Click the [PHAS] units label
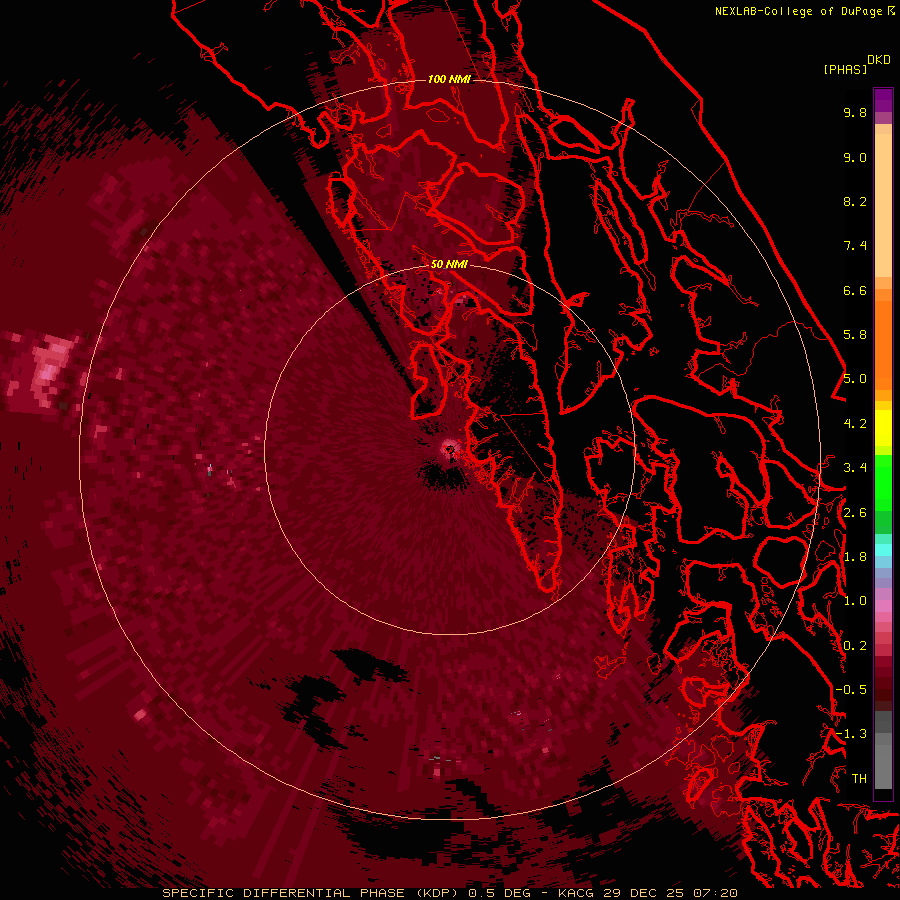 pos(845,69)
